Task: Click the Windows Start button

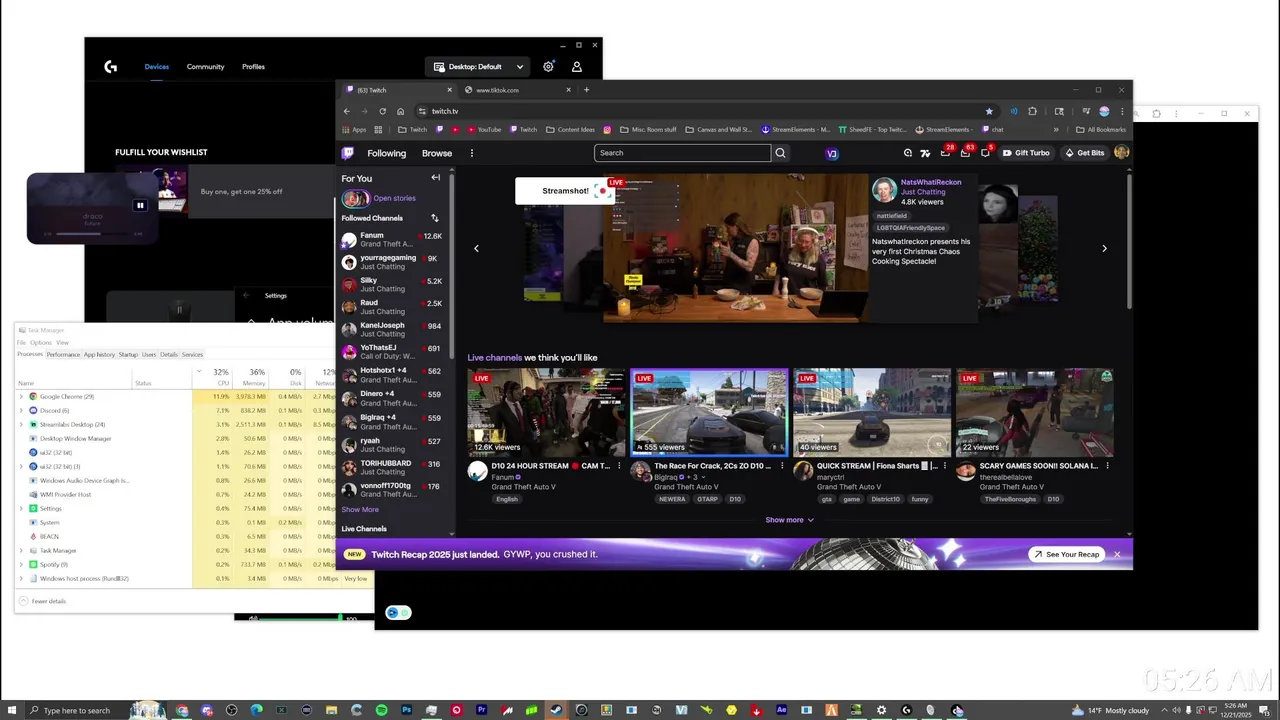Action: [x=11, y=710]
